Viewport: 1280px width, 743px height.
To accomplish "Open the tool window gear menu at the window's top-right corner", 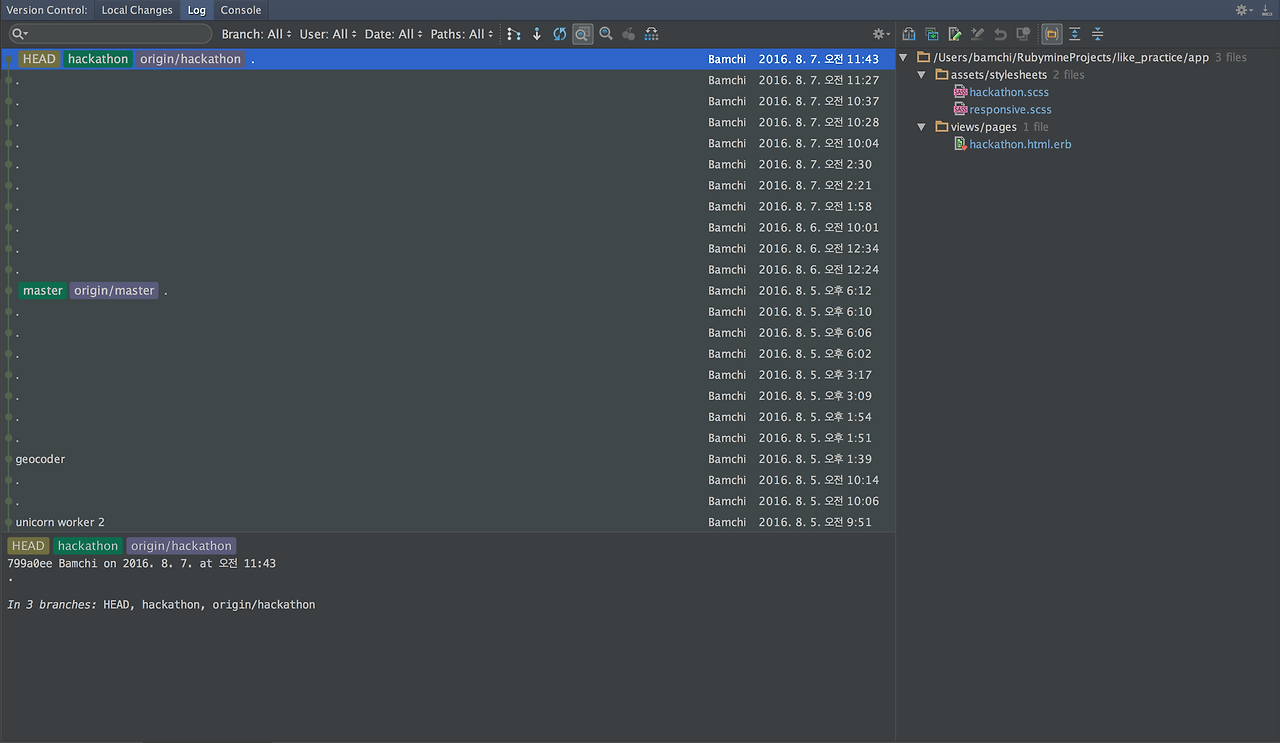I will (1244, 10).
